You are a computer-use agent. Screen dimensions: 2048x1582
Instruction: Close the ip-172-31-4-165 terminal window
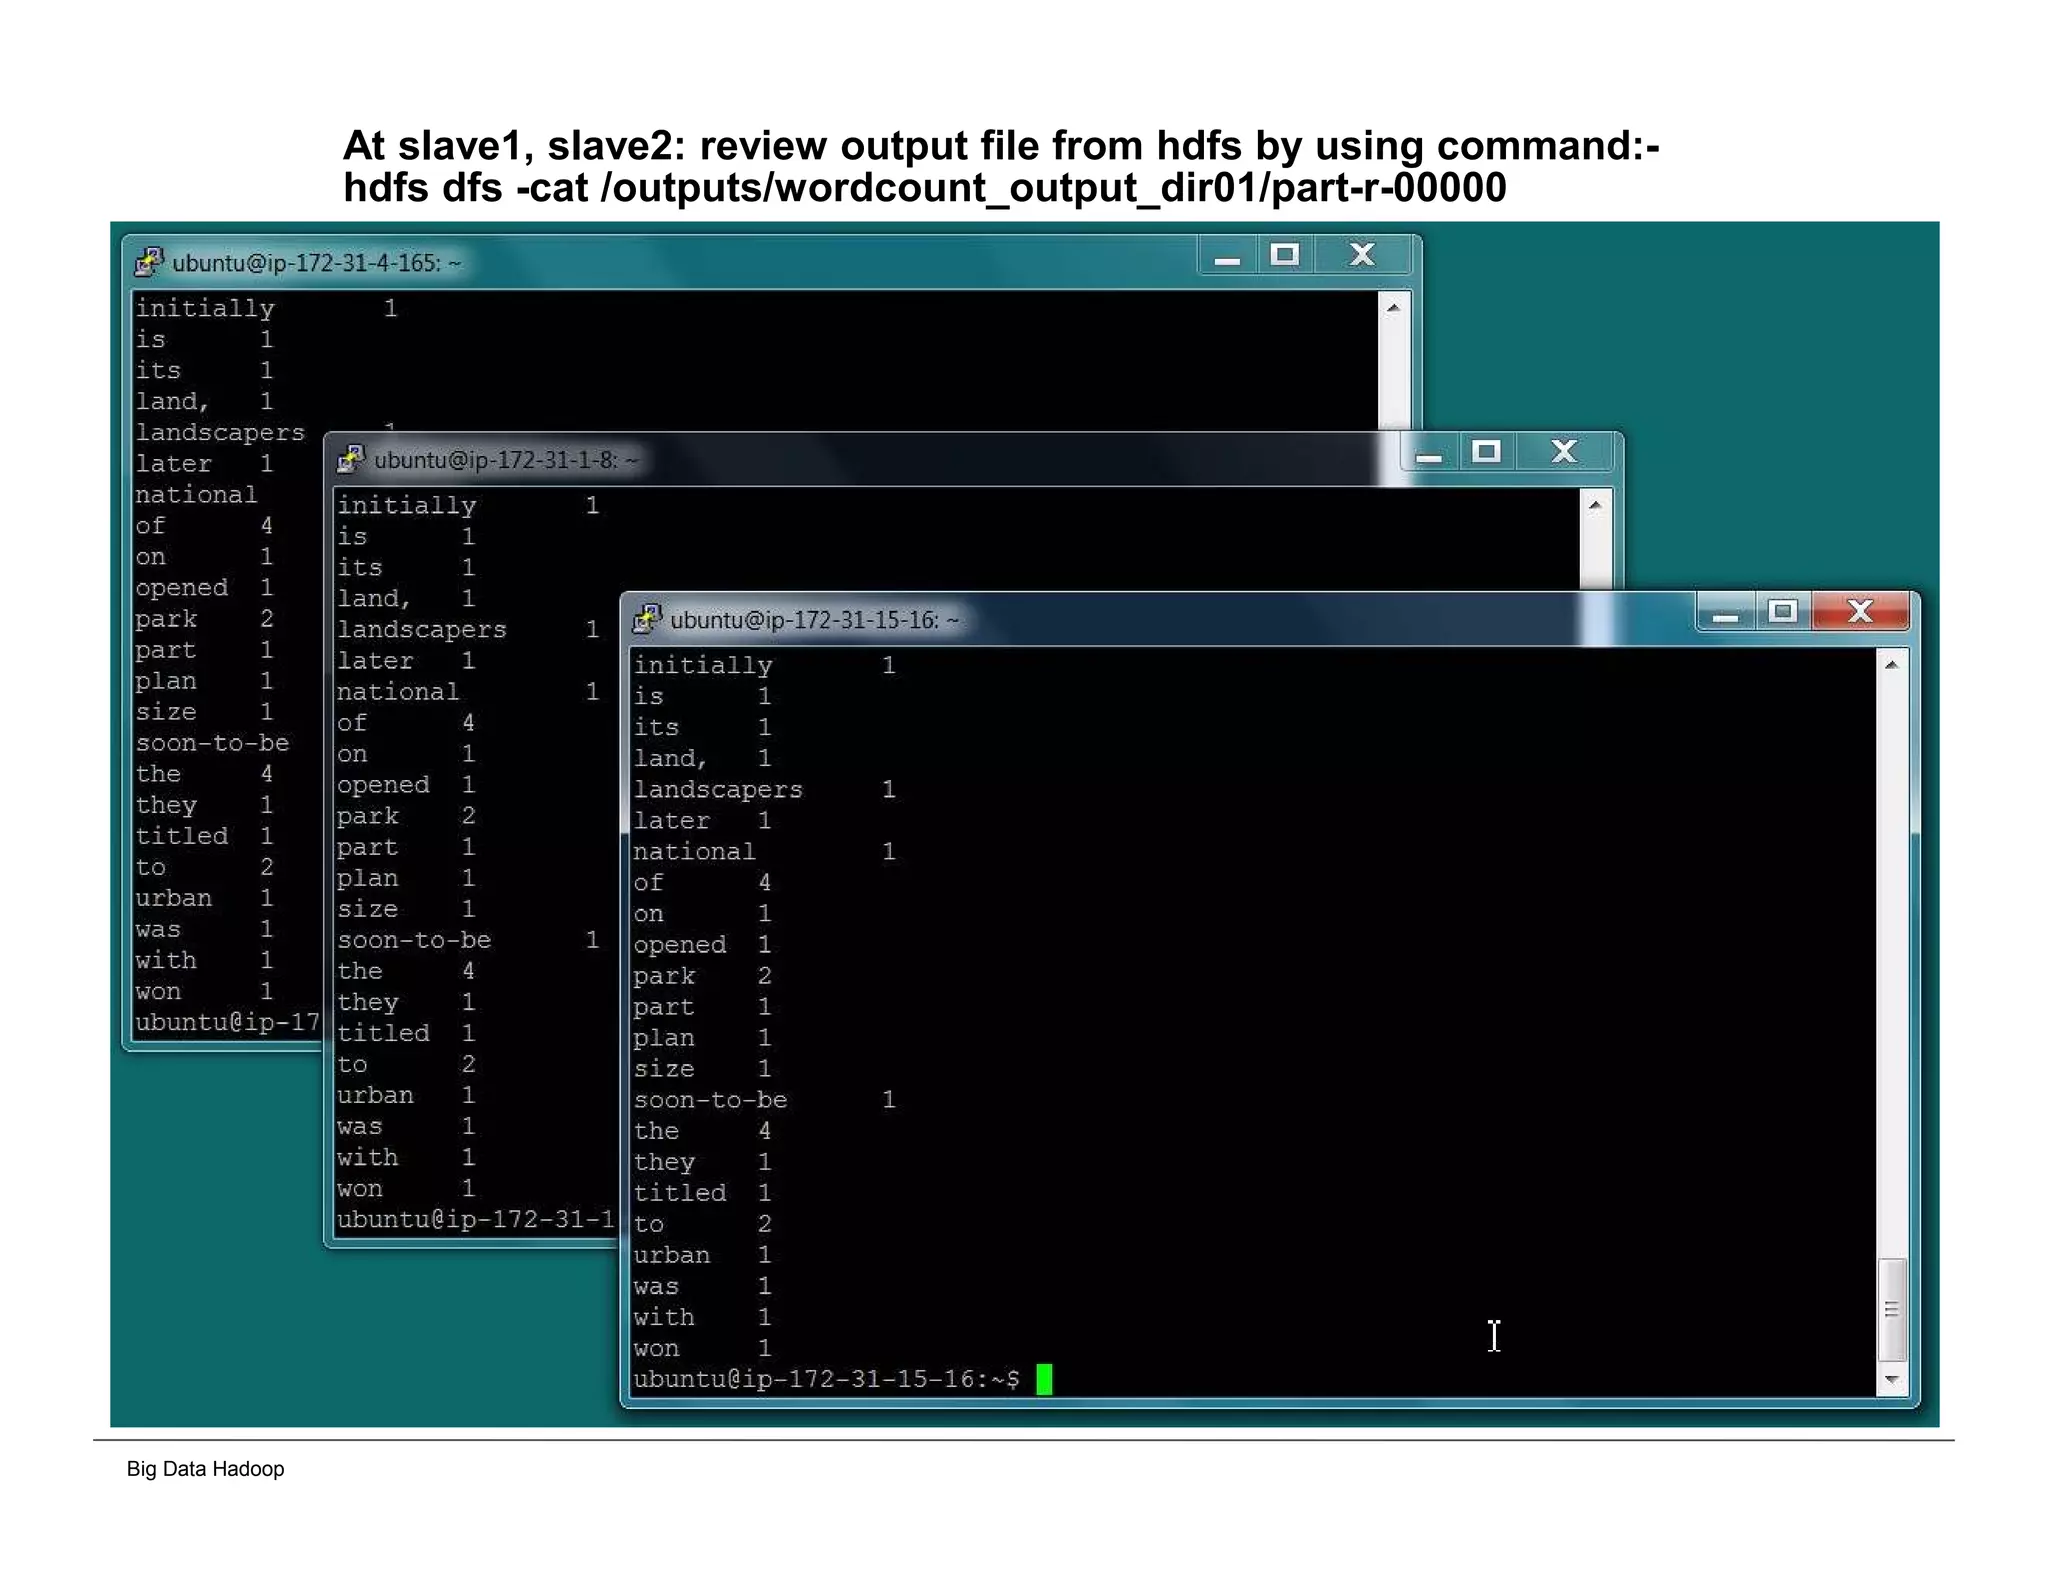[1362, 256]
